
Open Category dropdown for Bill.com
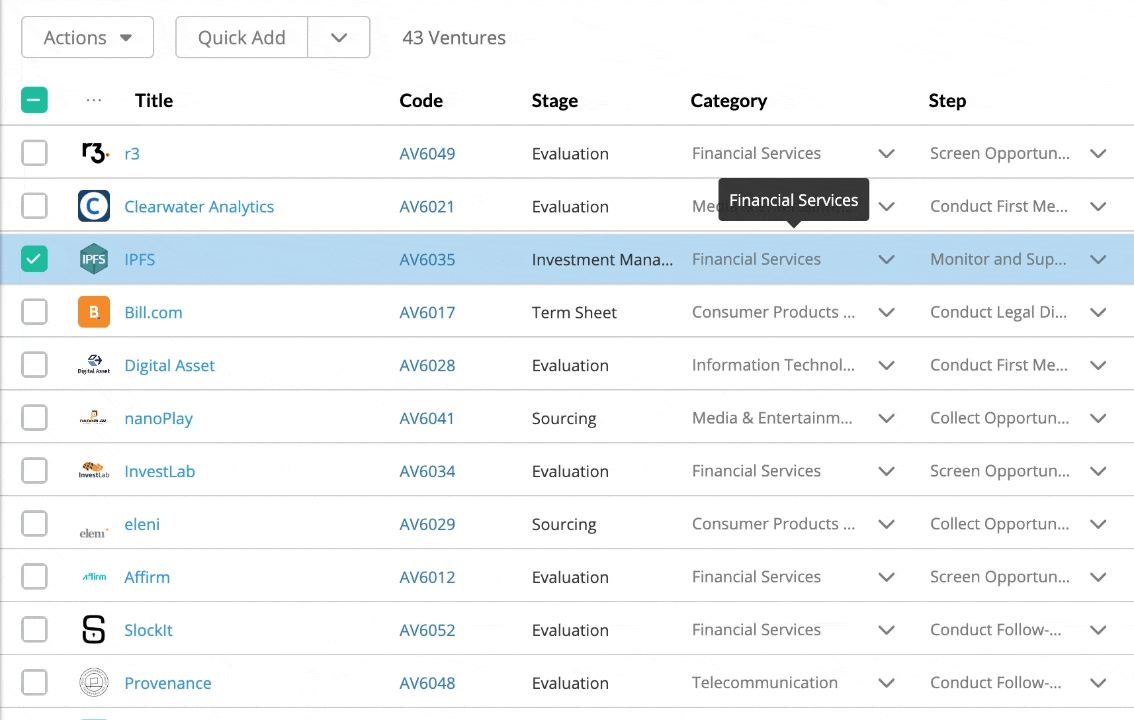tap(887, 312)
